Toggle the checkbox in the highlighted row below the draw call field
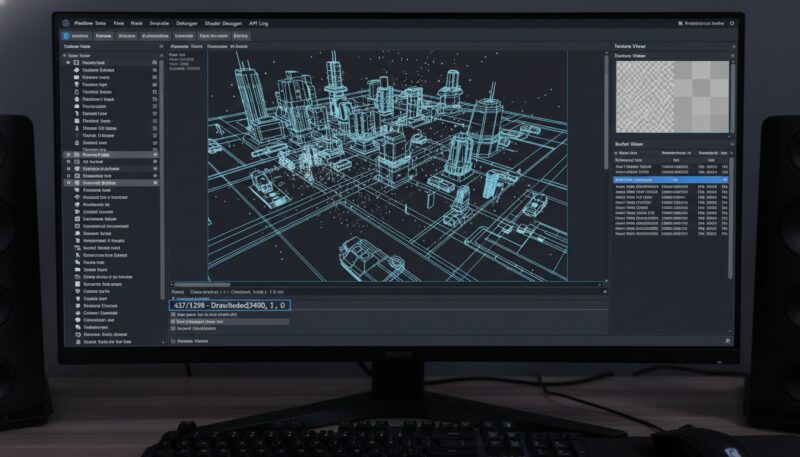The width and height of the screenshot is (800, 457). (x=177, y=321)
